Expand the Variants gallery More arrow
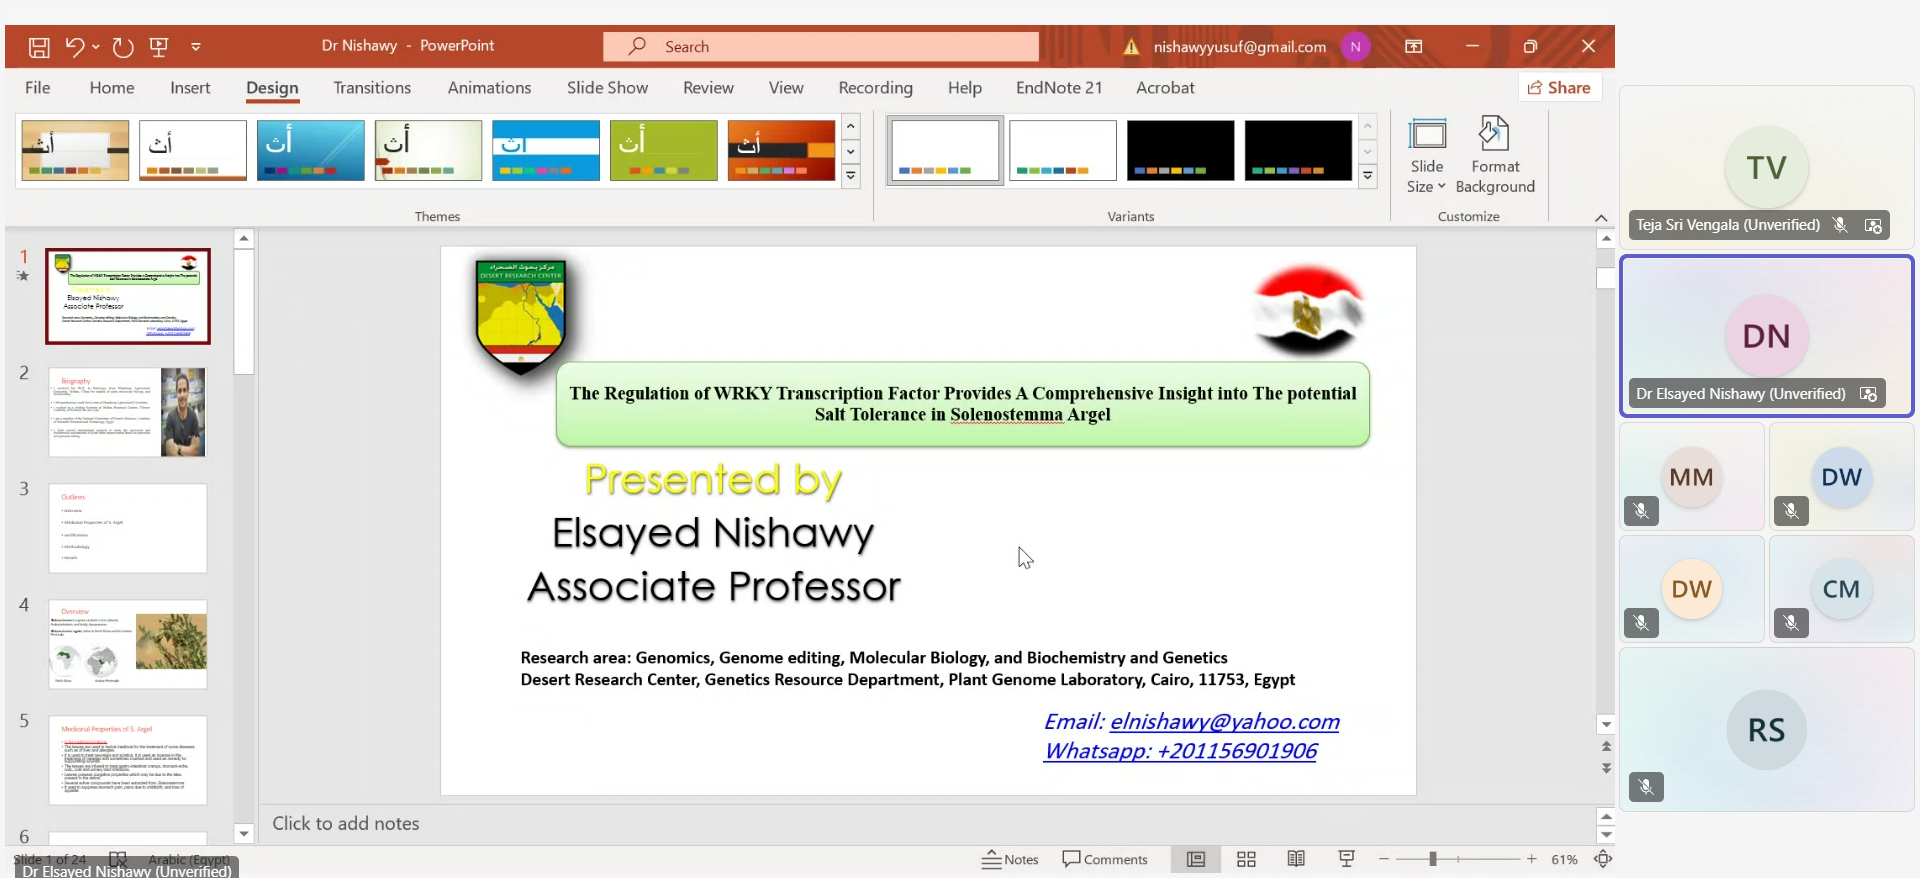Image resolution: width=1920 pixels, height=878 pixels. click(1368, 177)
